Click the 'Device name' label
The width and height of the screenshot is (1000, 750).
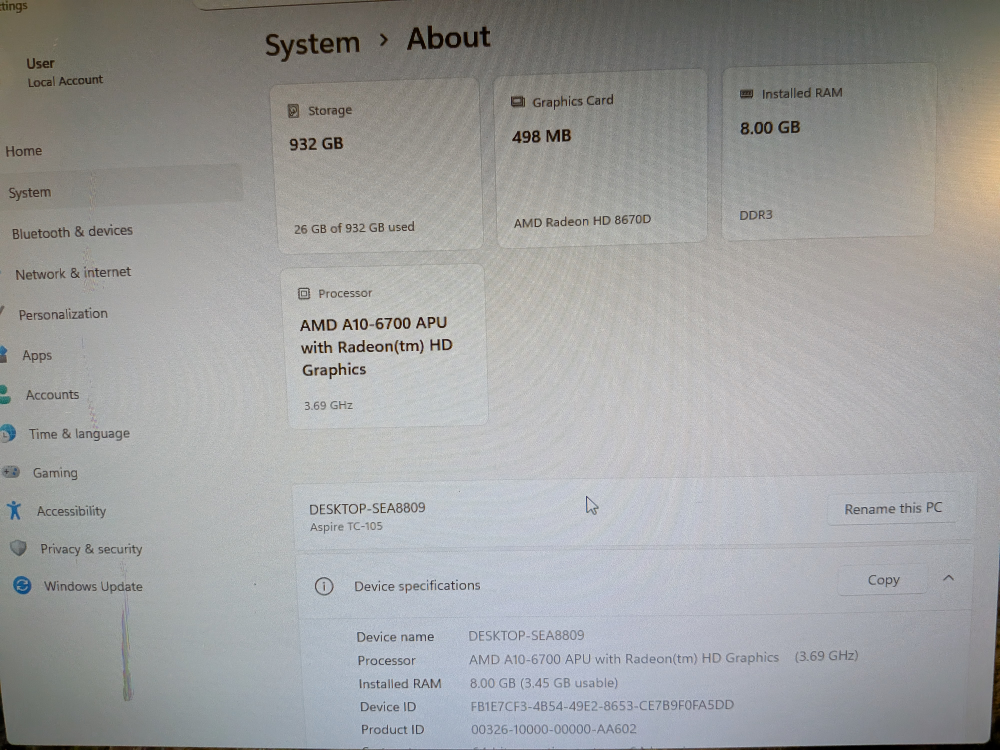(x=395, y=636)
